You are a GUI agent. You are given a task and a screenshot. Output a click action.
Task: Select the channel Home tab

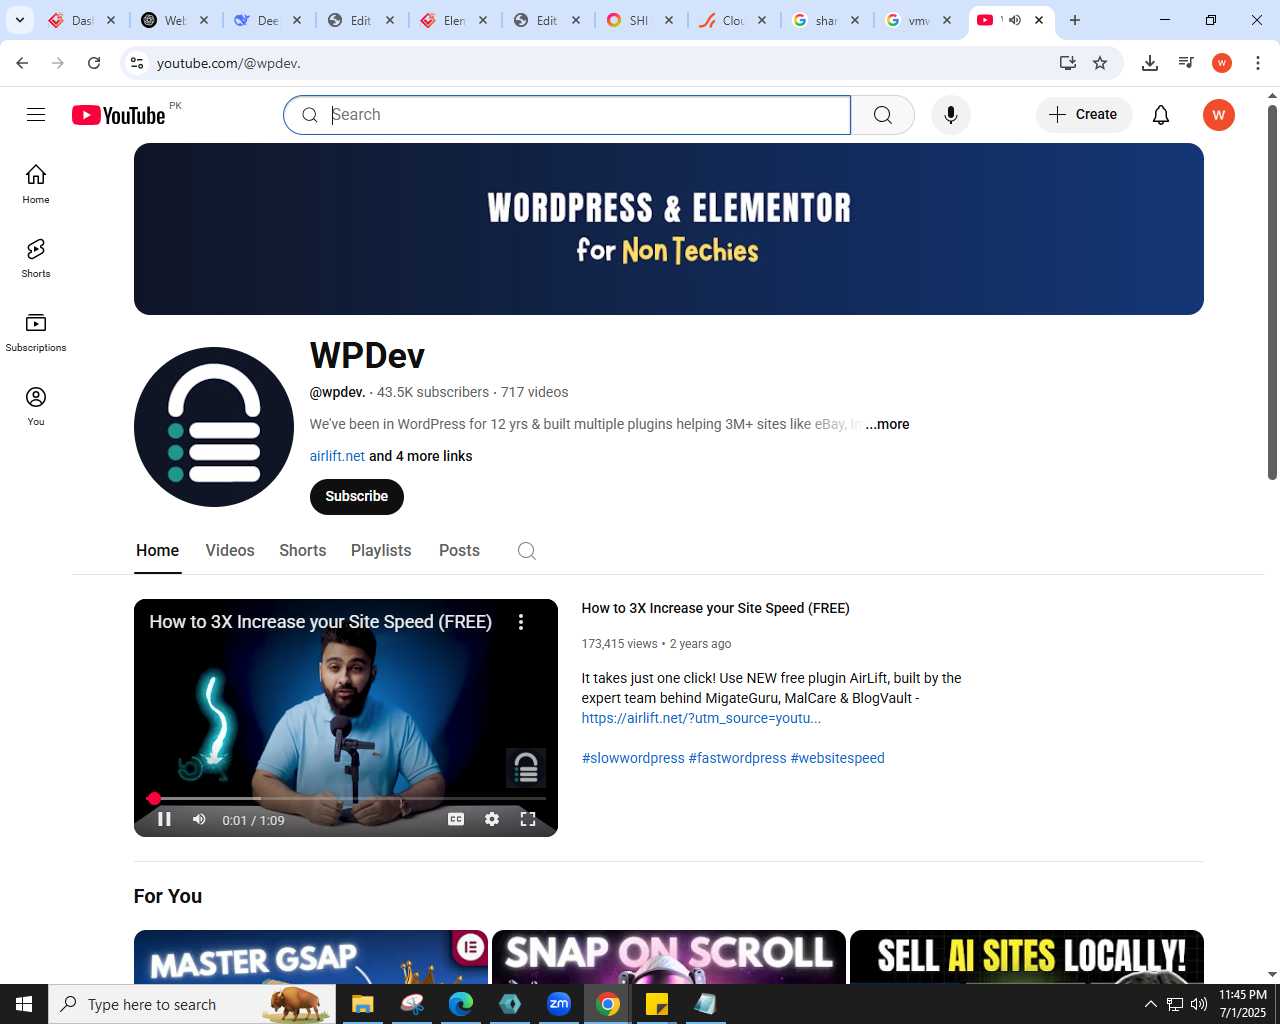(158, 551)
